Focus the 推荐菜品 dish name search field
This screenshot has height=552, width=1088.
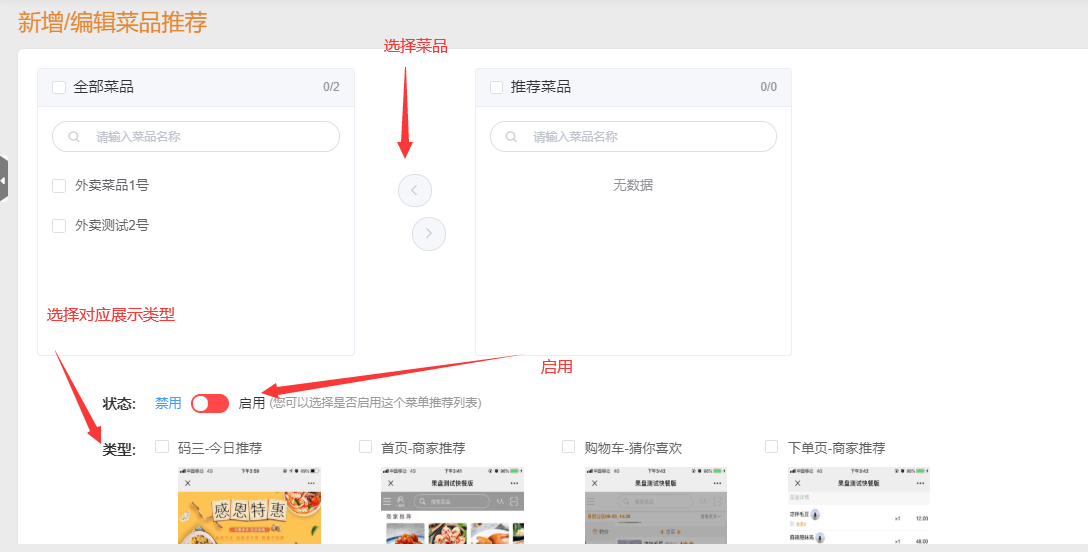click(x=645, y=137)
